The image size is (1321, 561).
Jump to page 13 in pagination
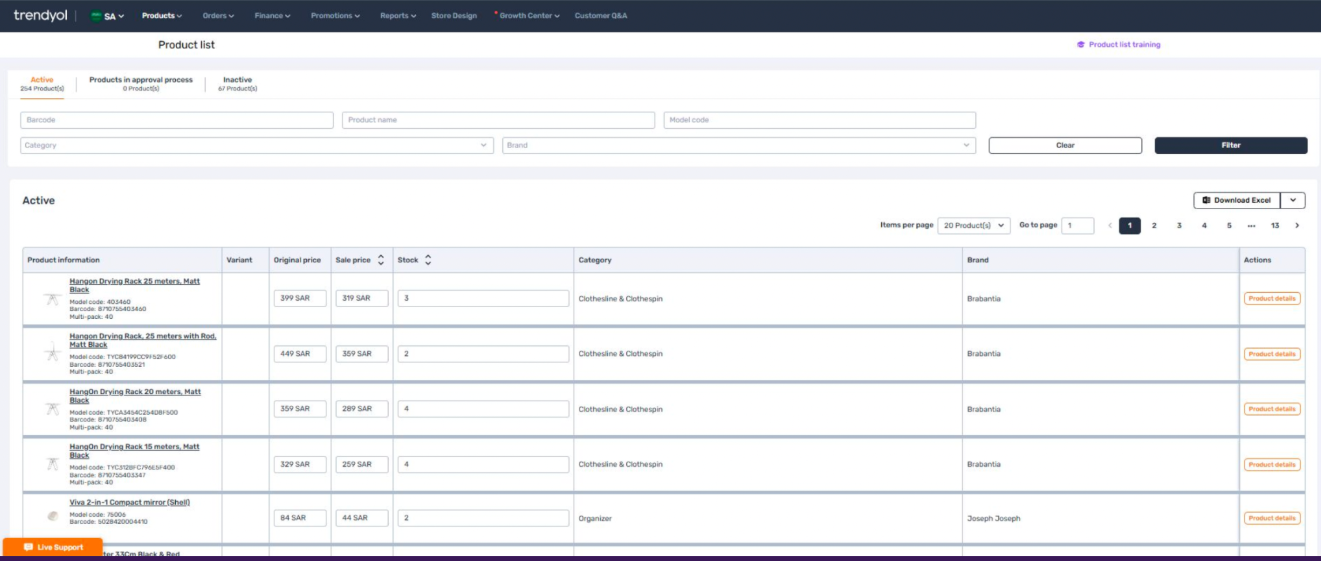(x=1275, y=226)
